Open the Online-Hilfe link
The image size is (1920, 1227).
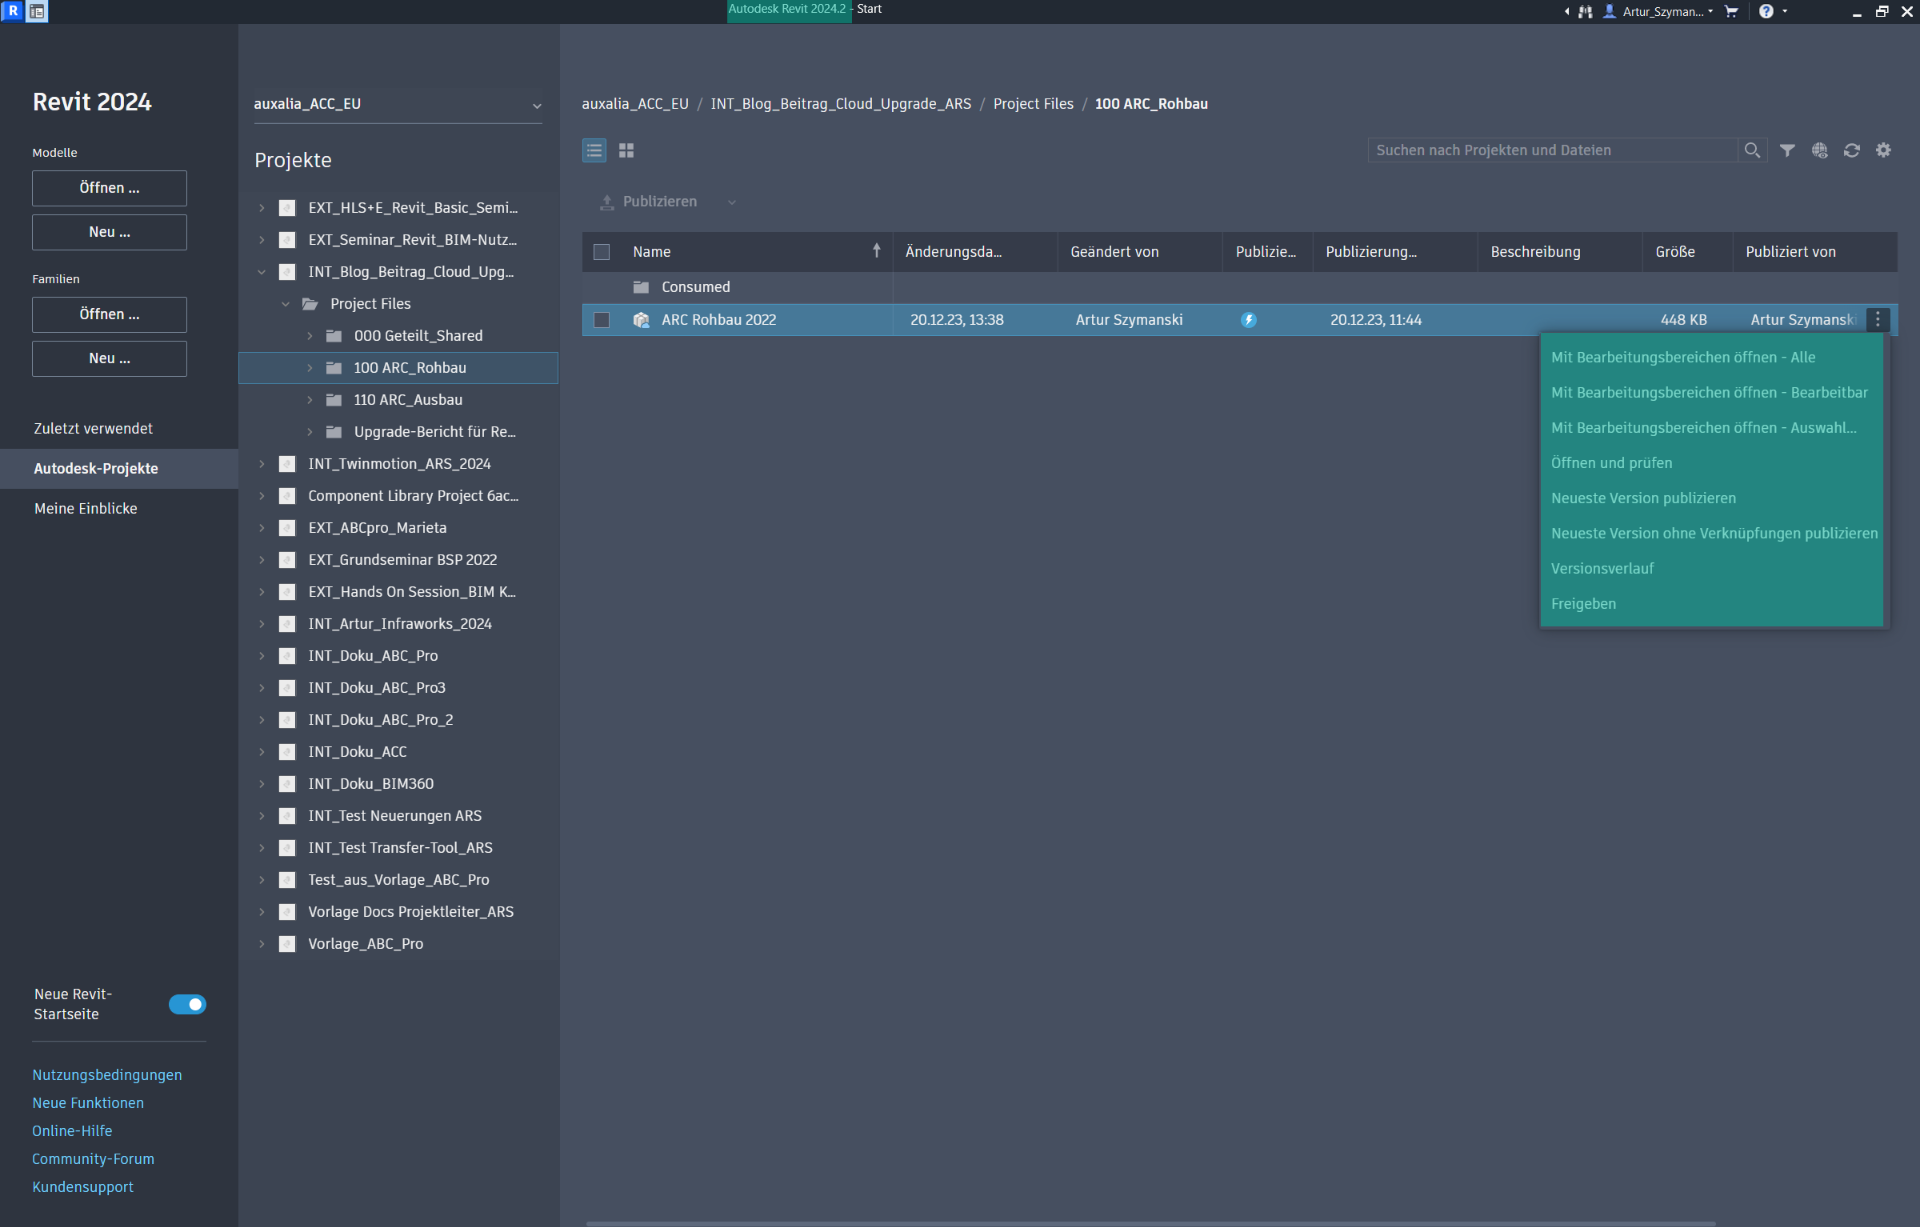click(72, 1131)
